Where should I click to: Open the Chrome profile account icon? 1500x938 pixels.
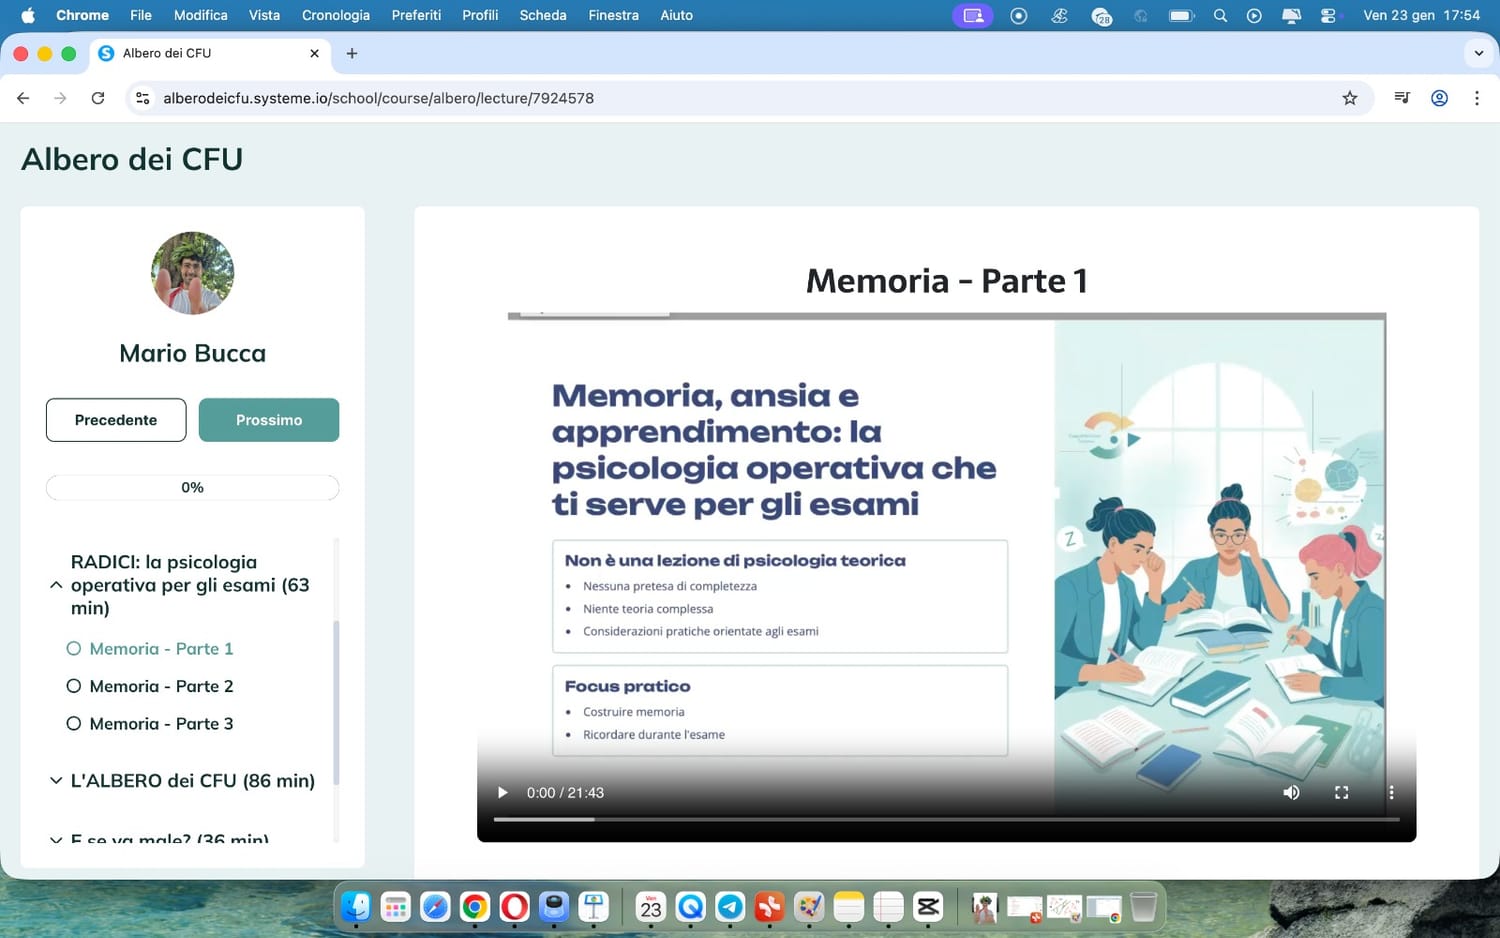[x=1440, y=98]
